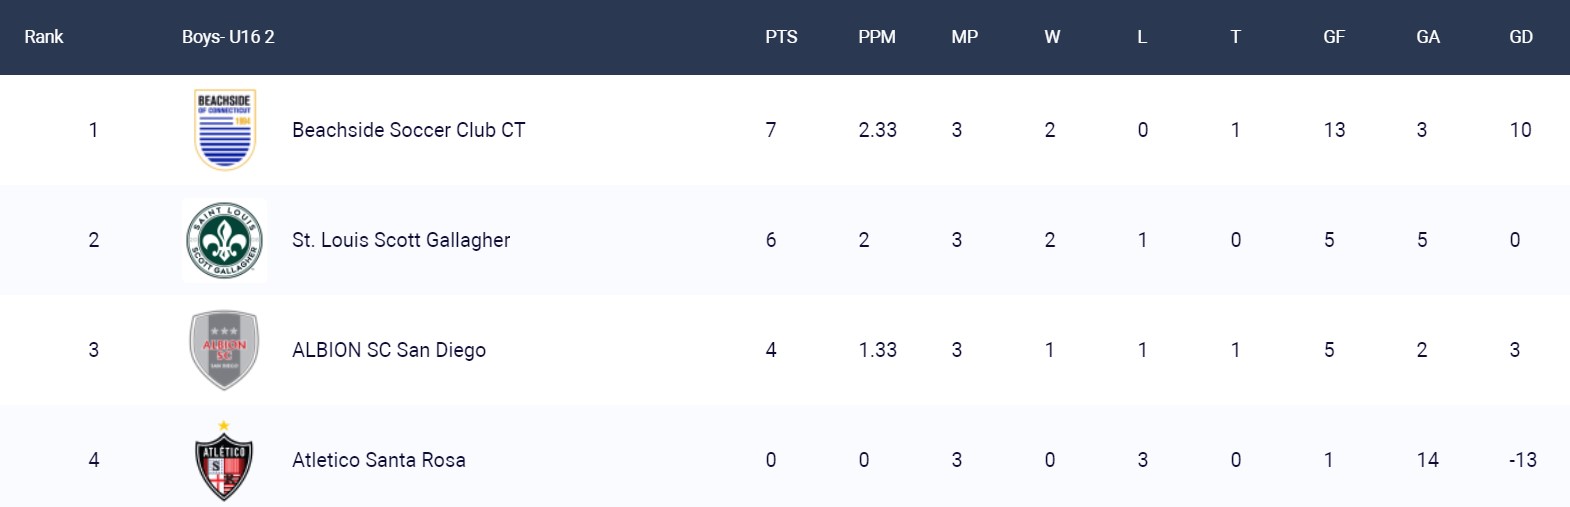
Task: Open the St. Louis Scott Gallagher team link
Action: pyautogui.click(x=401, y=240)
